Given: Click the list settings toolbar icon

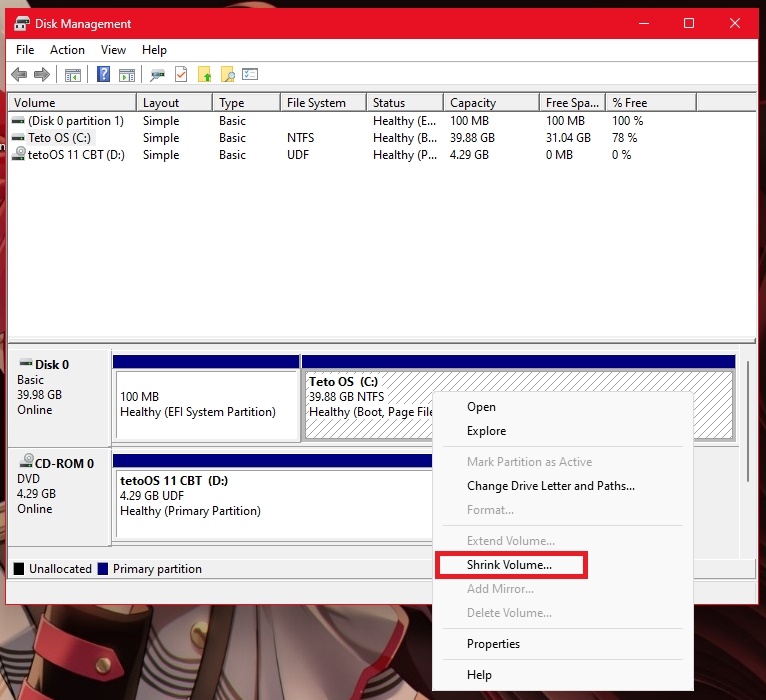Looking at the screenshot, I should pyautogui.click(x=250, y=74).
